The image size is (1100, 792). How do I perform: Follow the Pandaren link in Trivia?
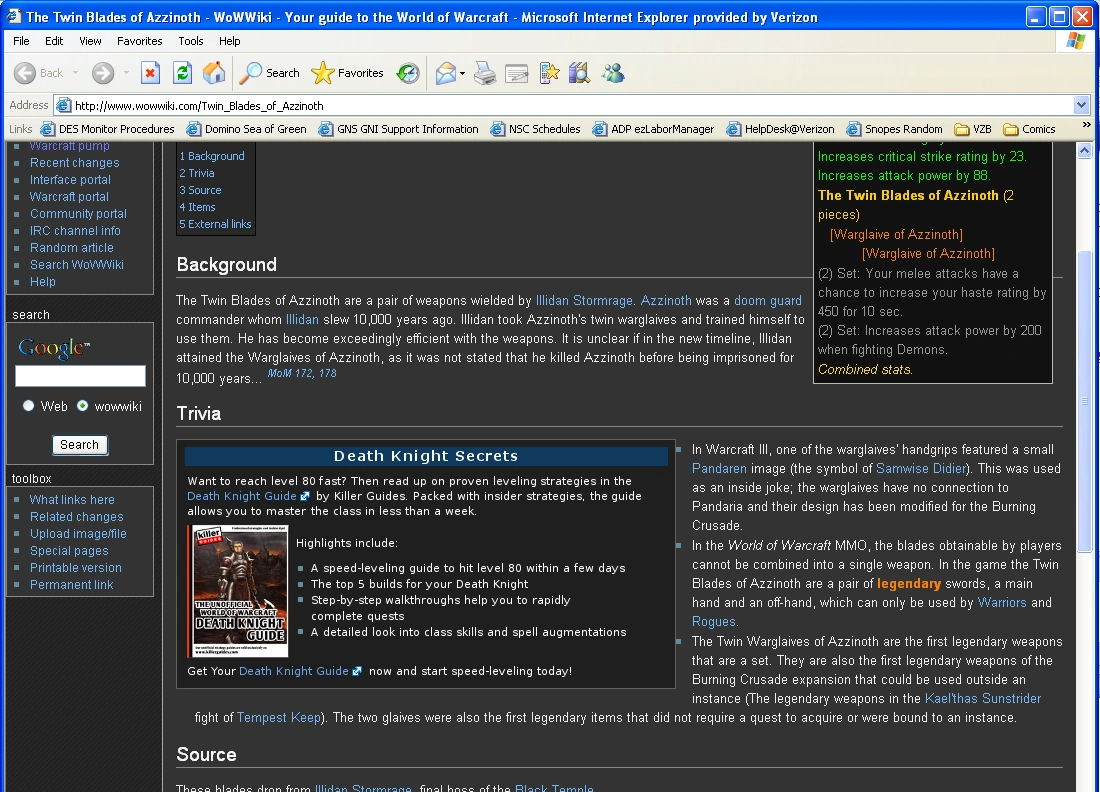coord(719,469)
